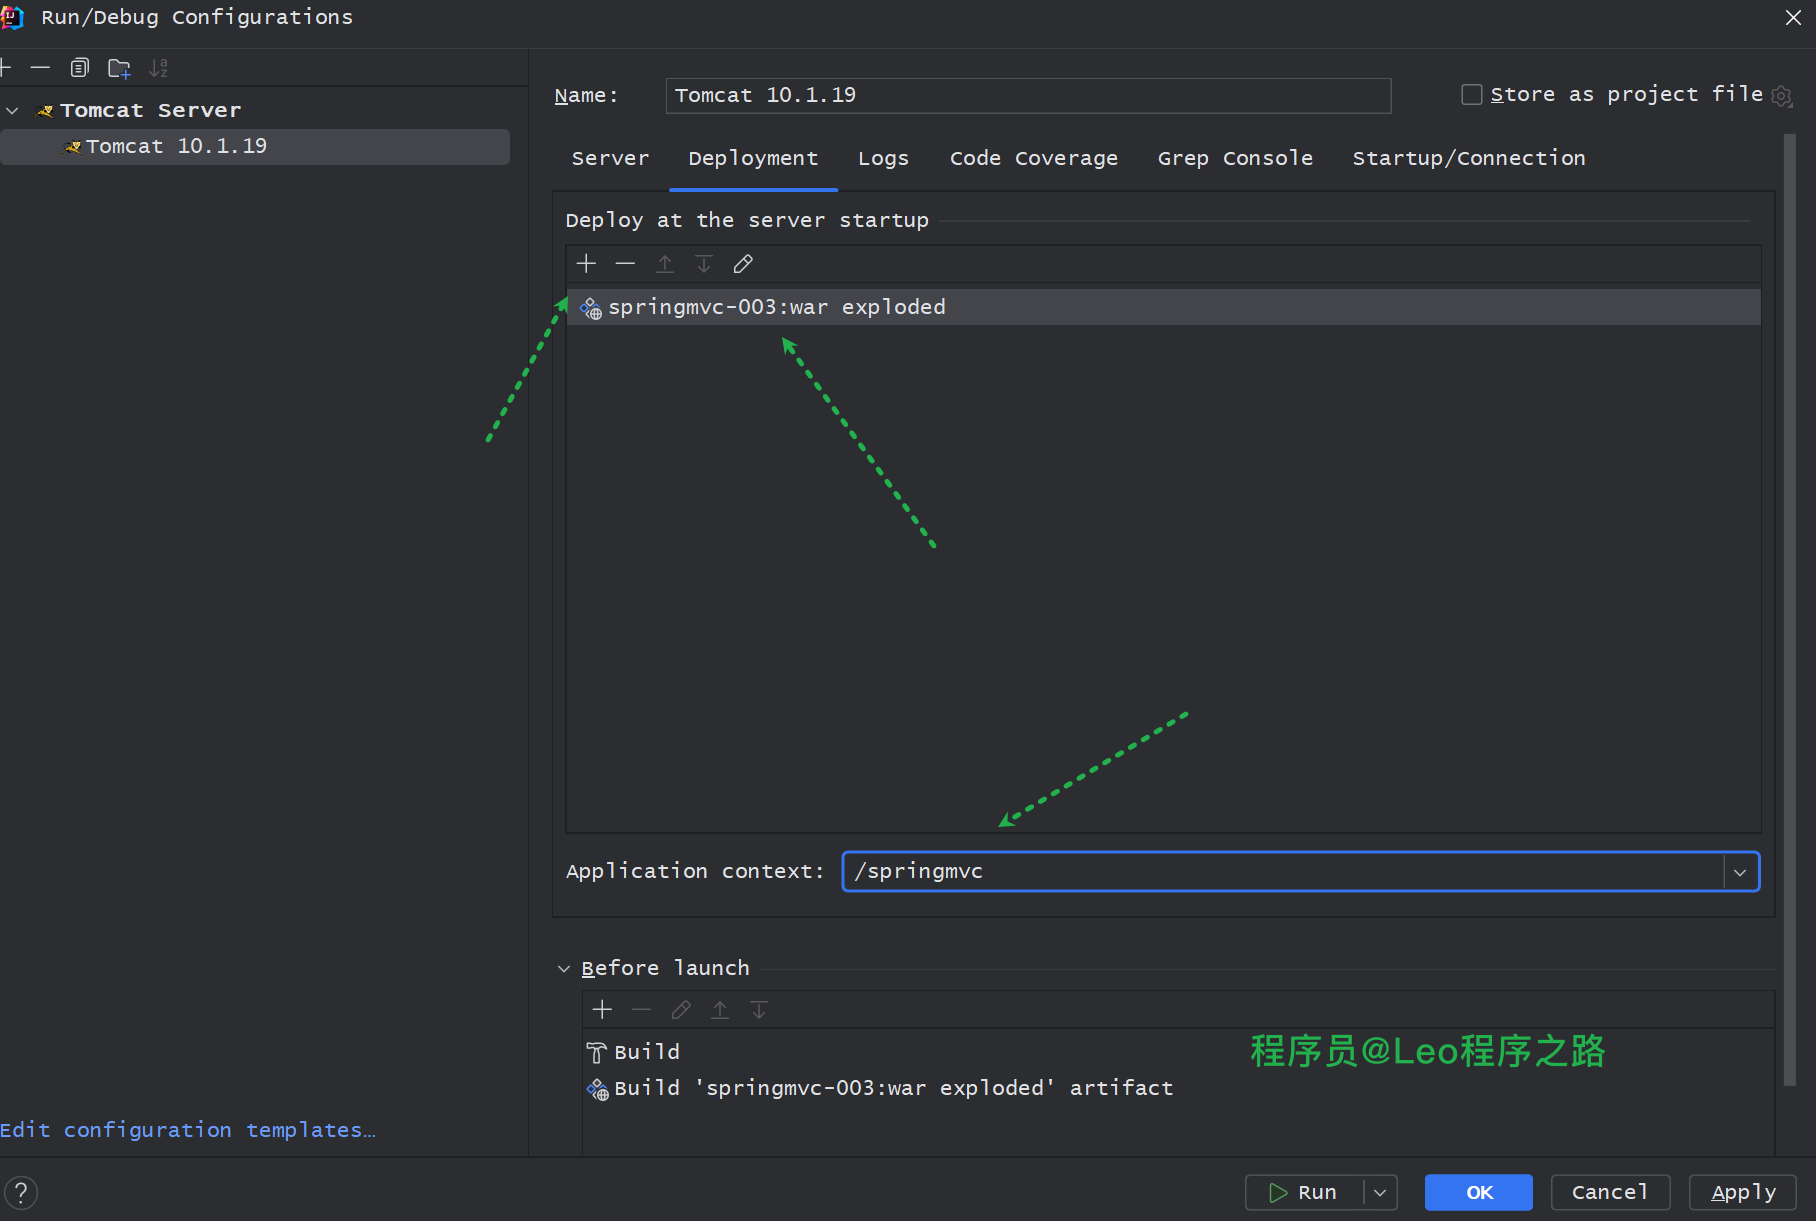Edit the selected deployment artifact
1816x1221 pixels.
coord(743,264)
